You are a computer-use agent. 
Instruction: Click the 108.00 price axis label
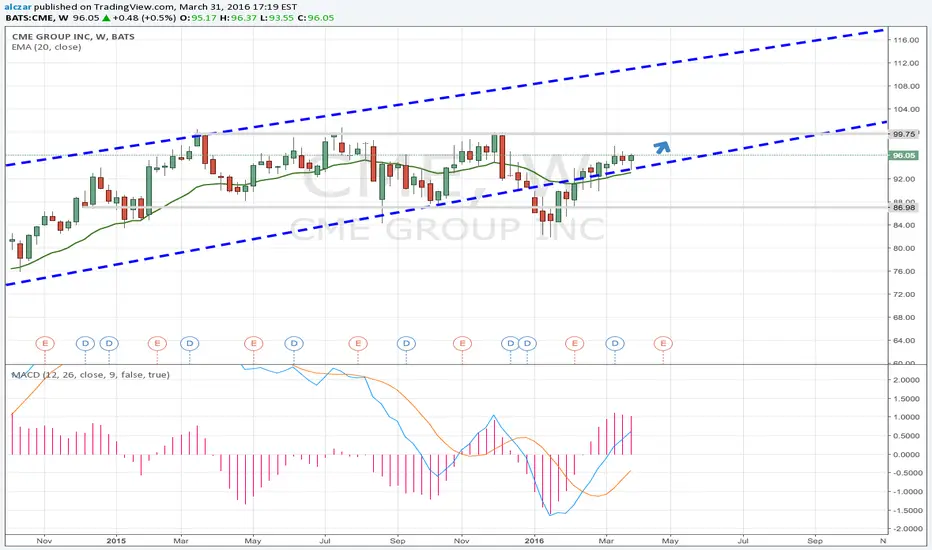tap(906, 86)
